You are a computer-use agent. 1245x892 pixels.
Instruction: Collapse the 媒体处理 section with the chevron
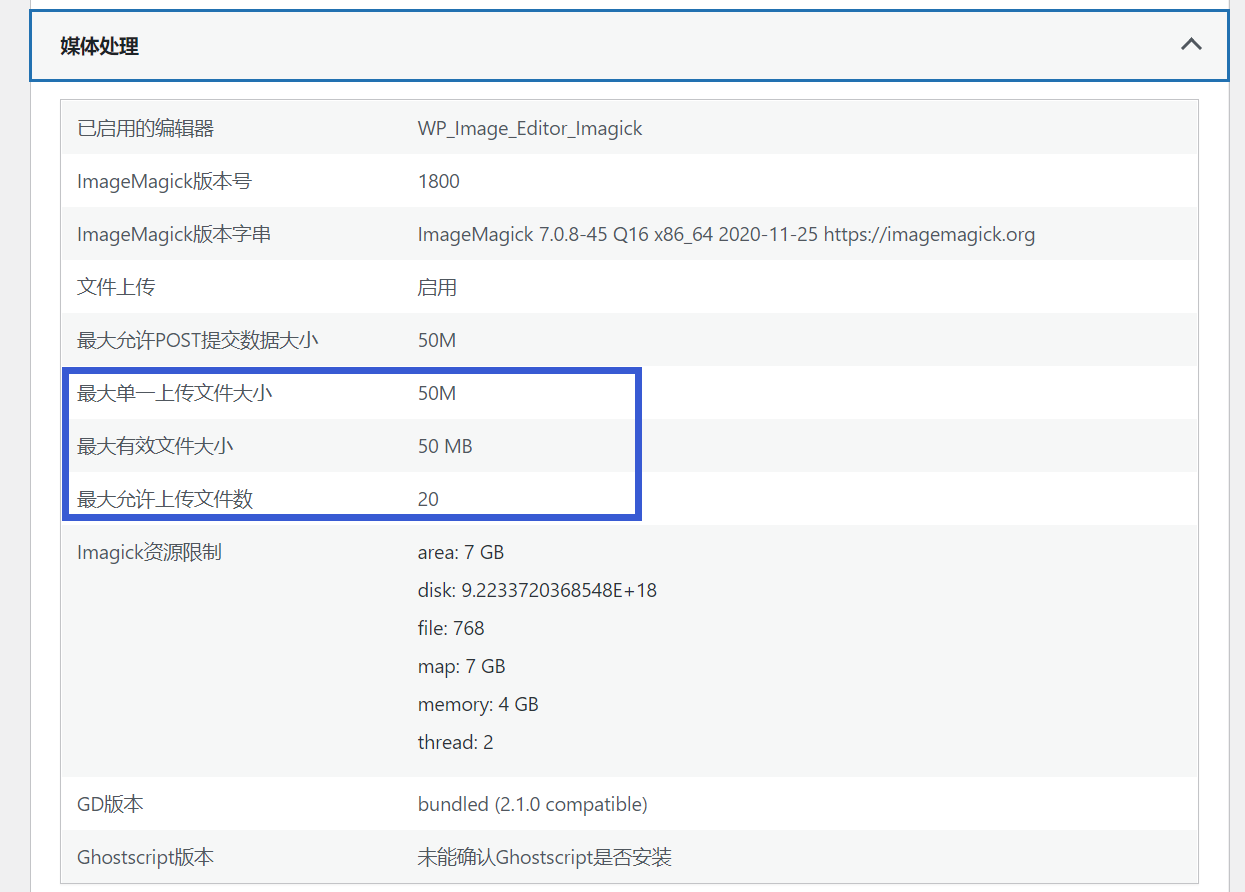pyautogui.click(x=1190, y=45)
